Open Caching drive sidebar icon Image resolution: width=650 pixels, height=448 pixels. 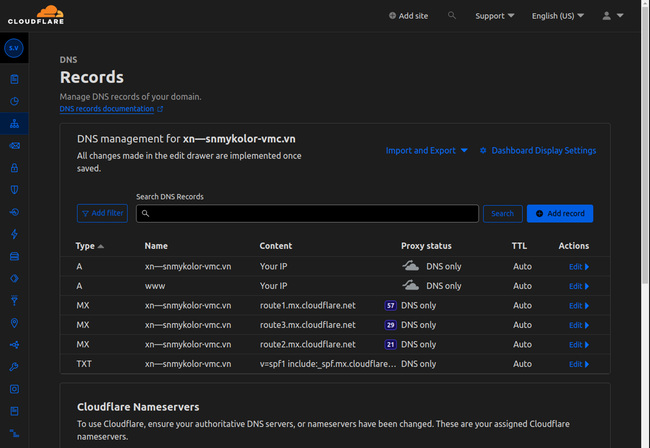pos(14,257)
